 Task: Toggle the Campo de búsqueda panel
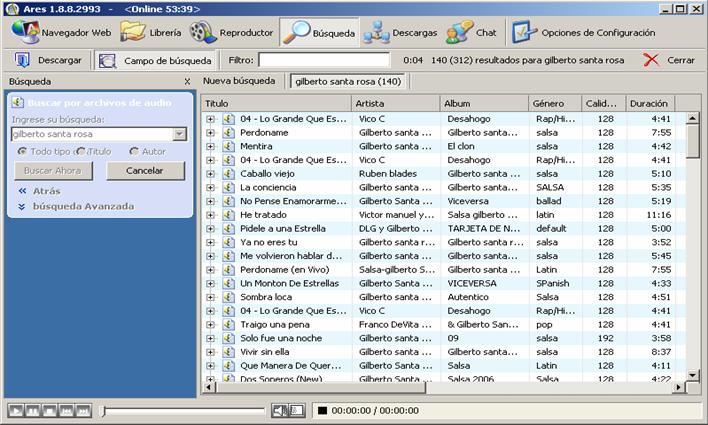[155, 60]
